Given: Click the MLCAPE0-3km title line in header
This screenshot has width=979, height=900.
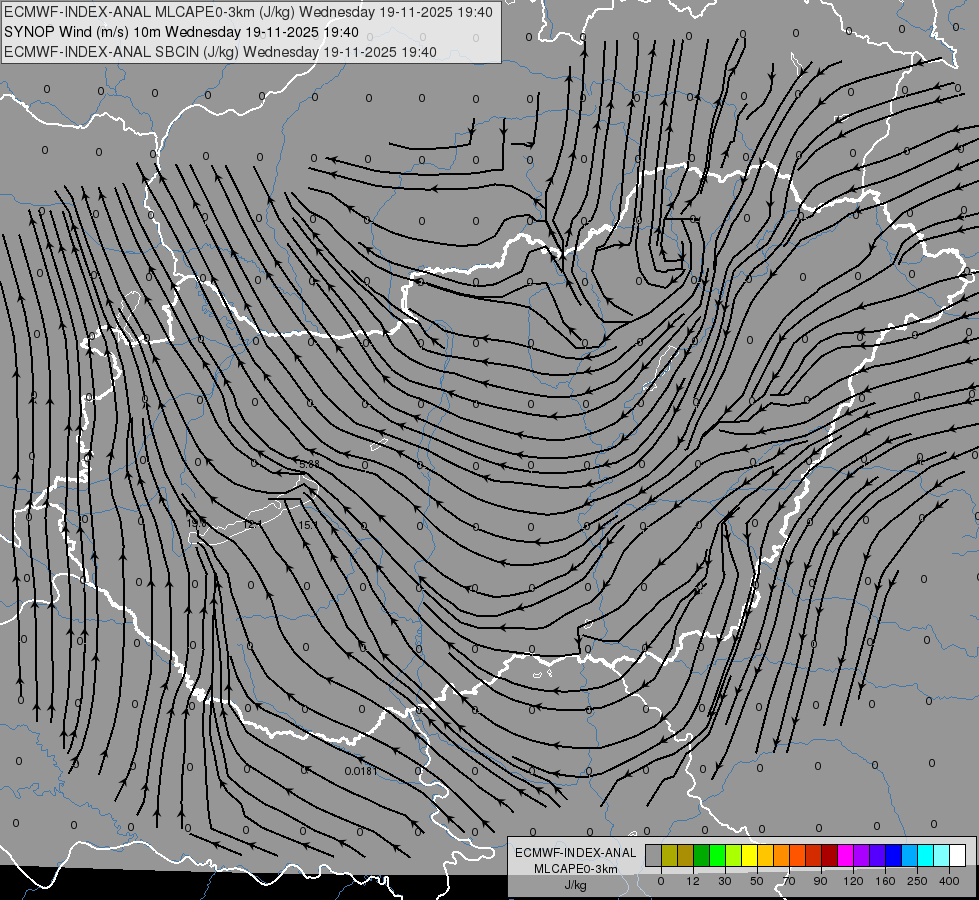Looking at the screenshot, I should tap(248, 12).
